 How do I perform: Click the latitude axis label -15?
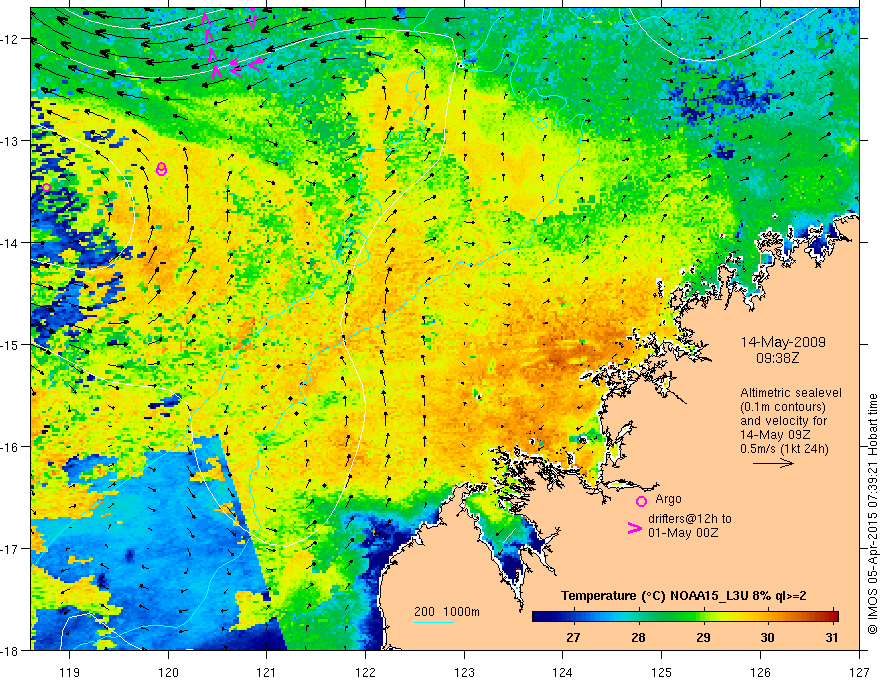coord(11,344)
